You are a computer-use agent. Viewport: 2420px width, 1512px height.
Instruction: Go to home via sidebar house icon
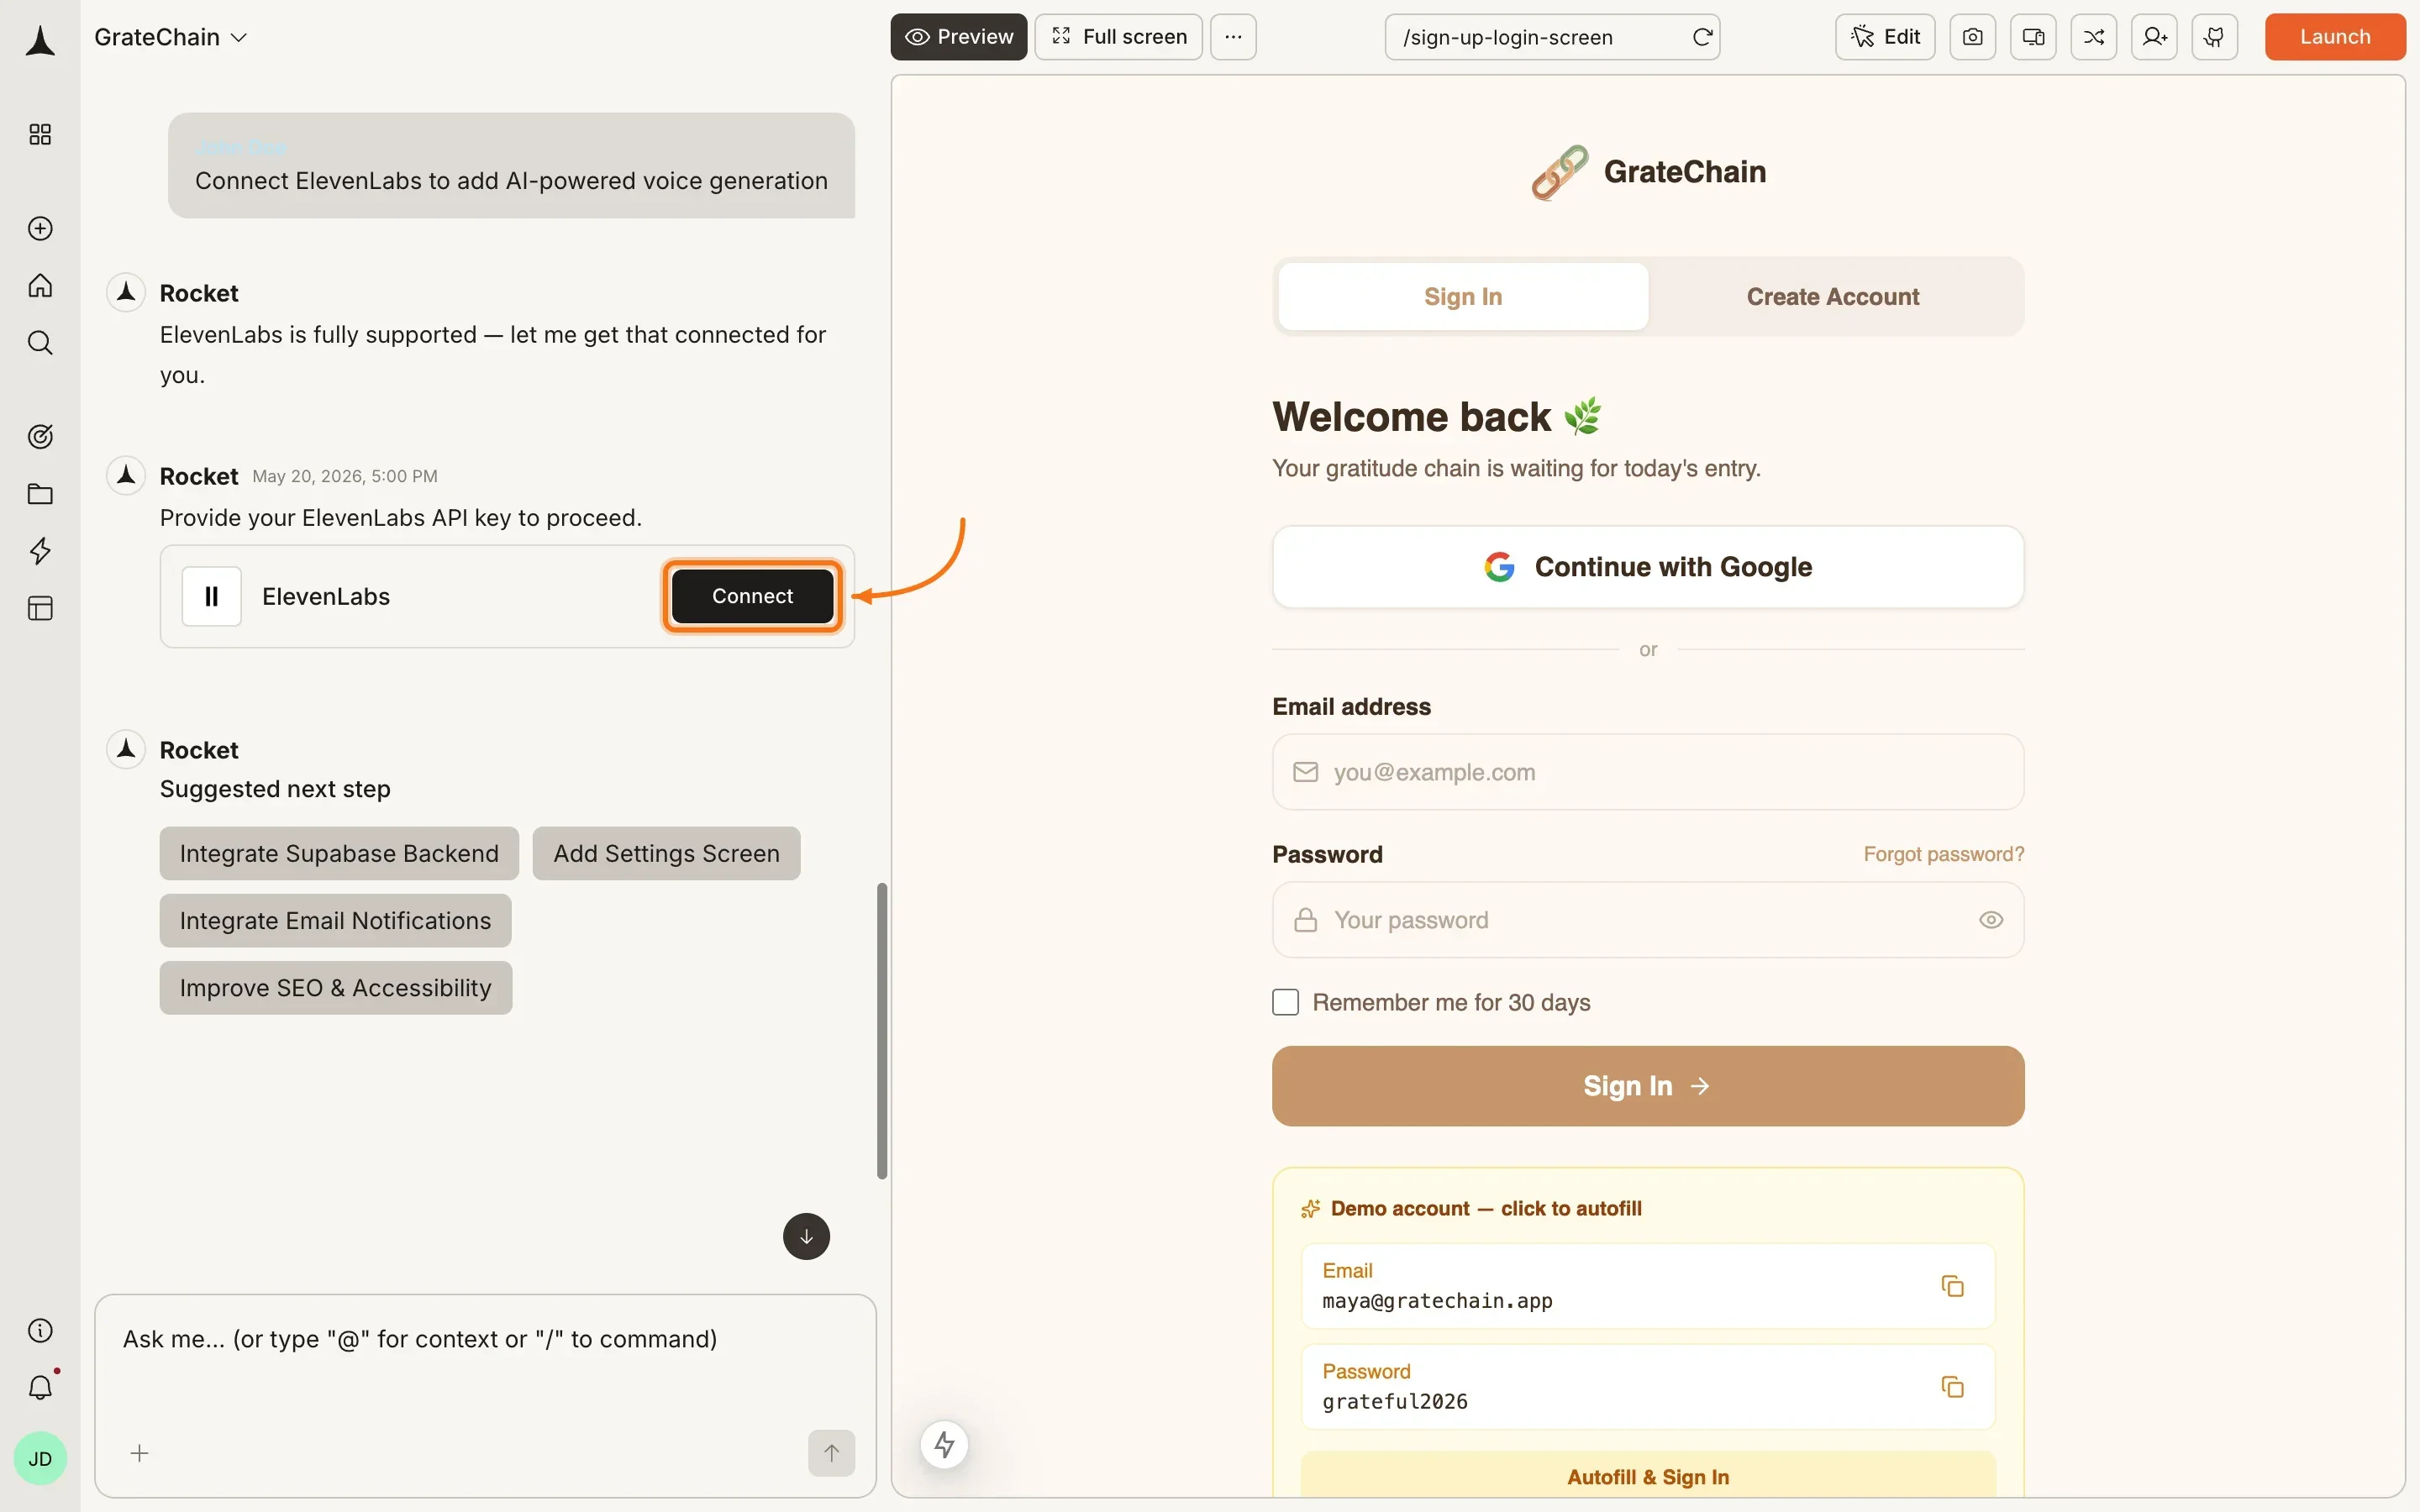(x=40, y=285)
